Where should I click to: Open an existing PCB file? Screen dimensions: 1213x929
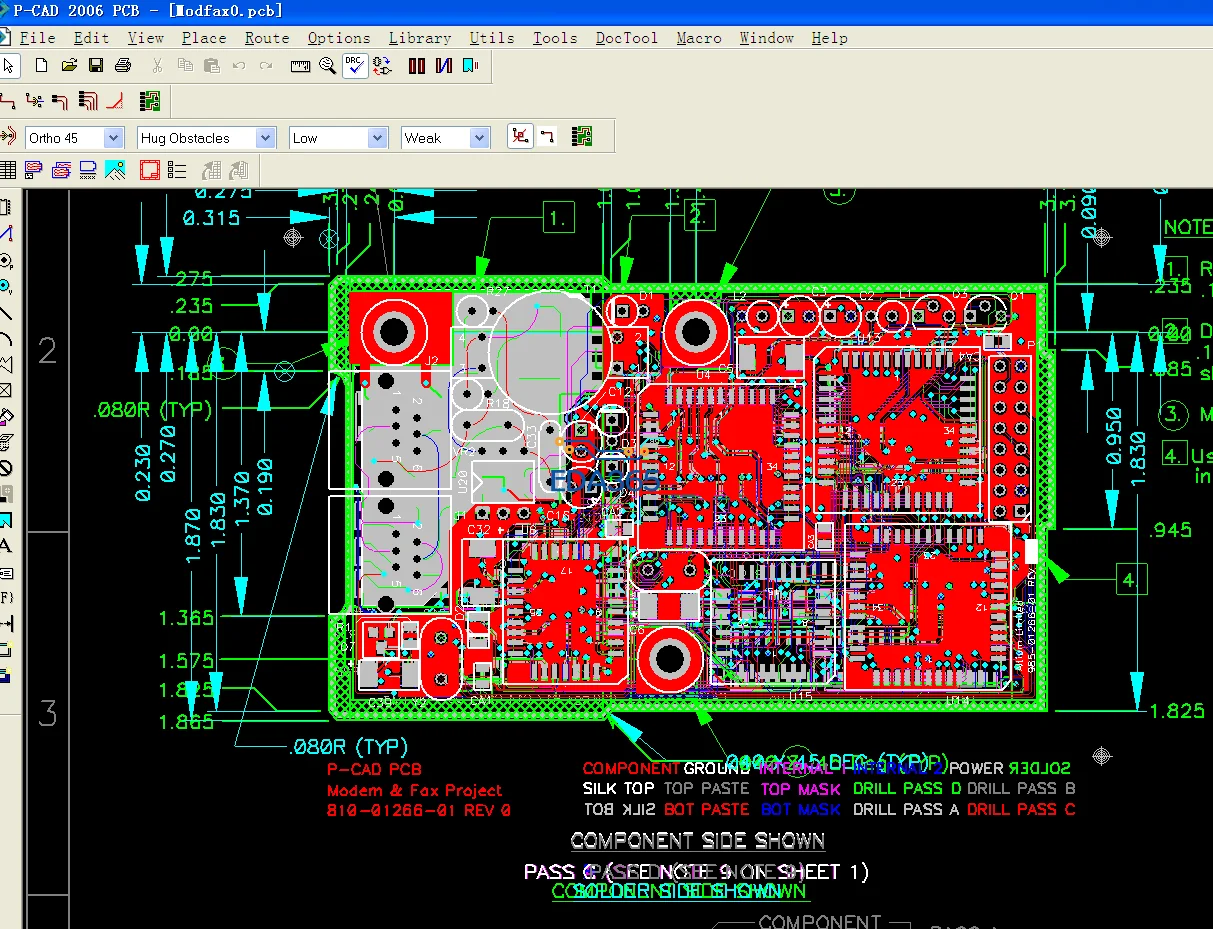(x=69, y=66)
